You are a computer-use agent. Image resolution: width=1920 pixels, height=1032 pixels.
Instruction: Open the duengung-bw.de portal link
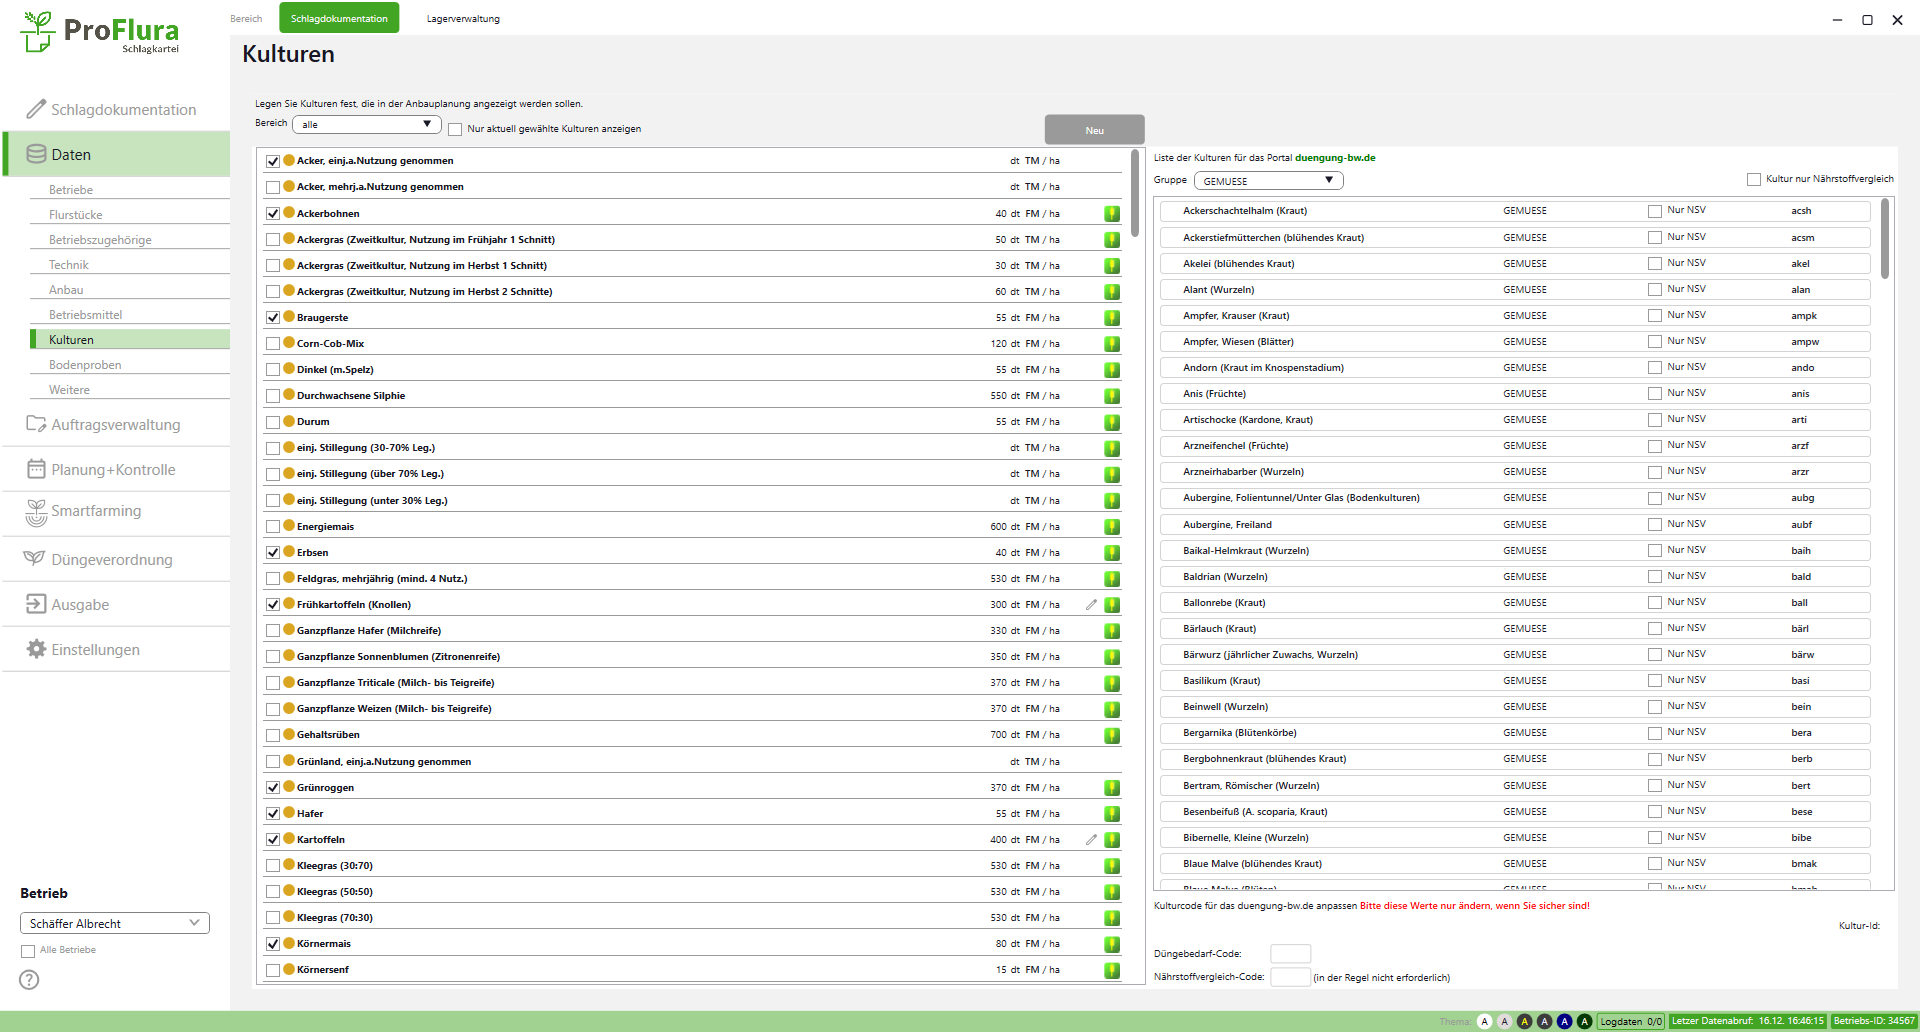pos(1334,158)
